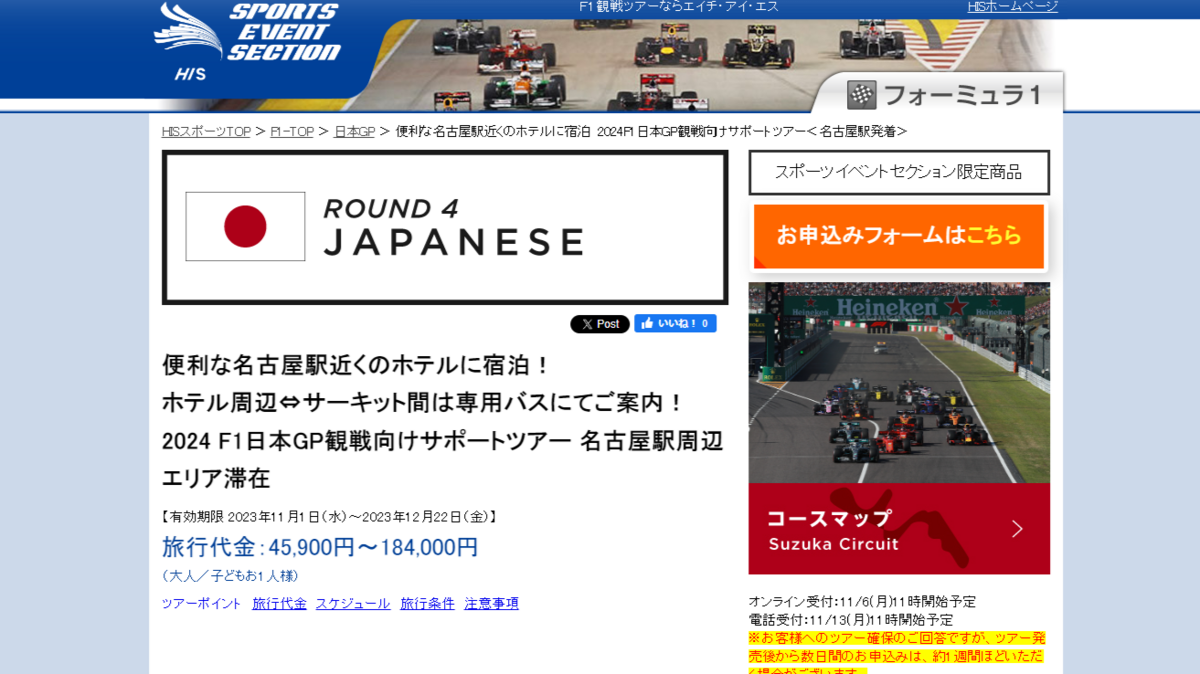The width and height of the screenshot is (1200, 674).
Task: Open the お申込みフォームはこちら button
Action: (x=899, y=236)
